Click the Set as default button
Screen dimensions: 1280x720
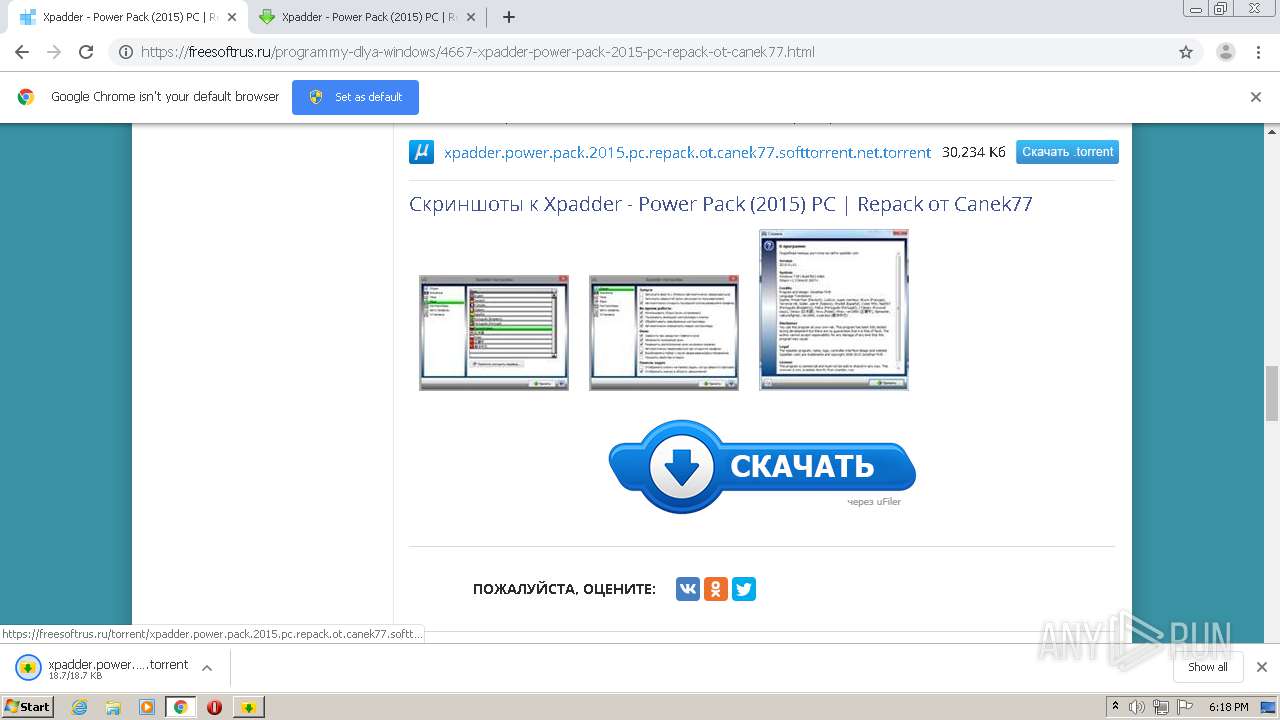tap(355, 97)
